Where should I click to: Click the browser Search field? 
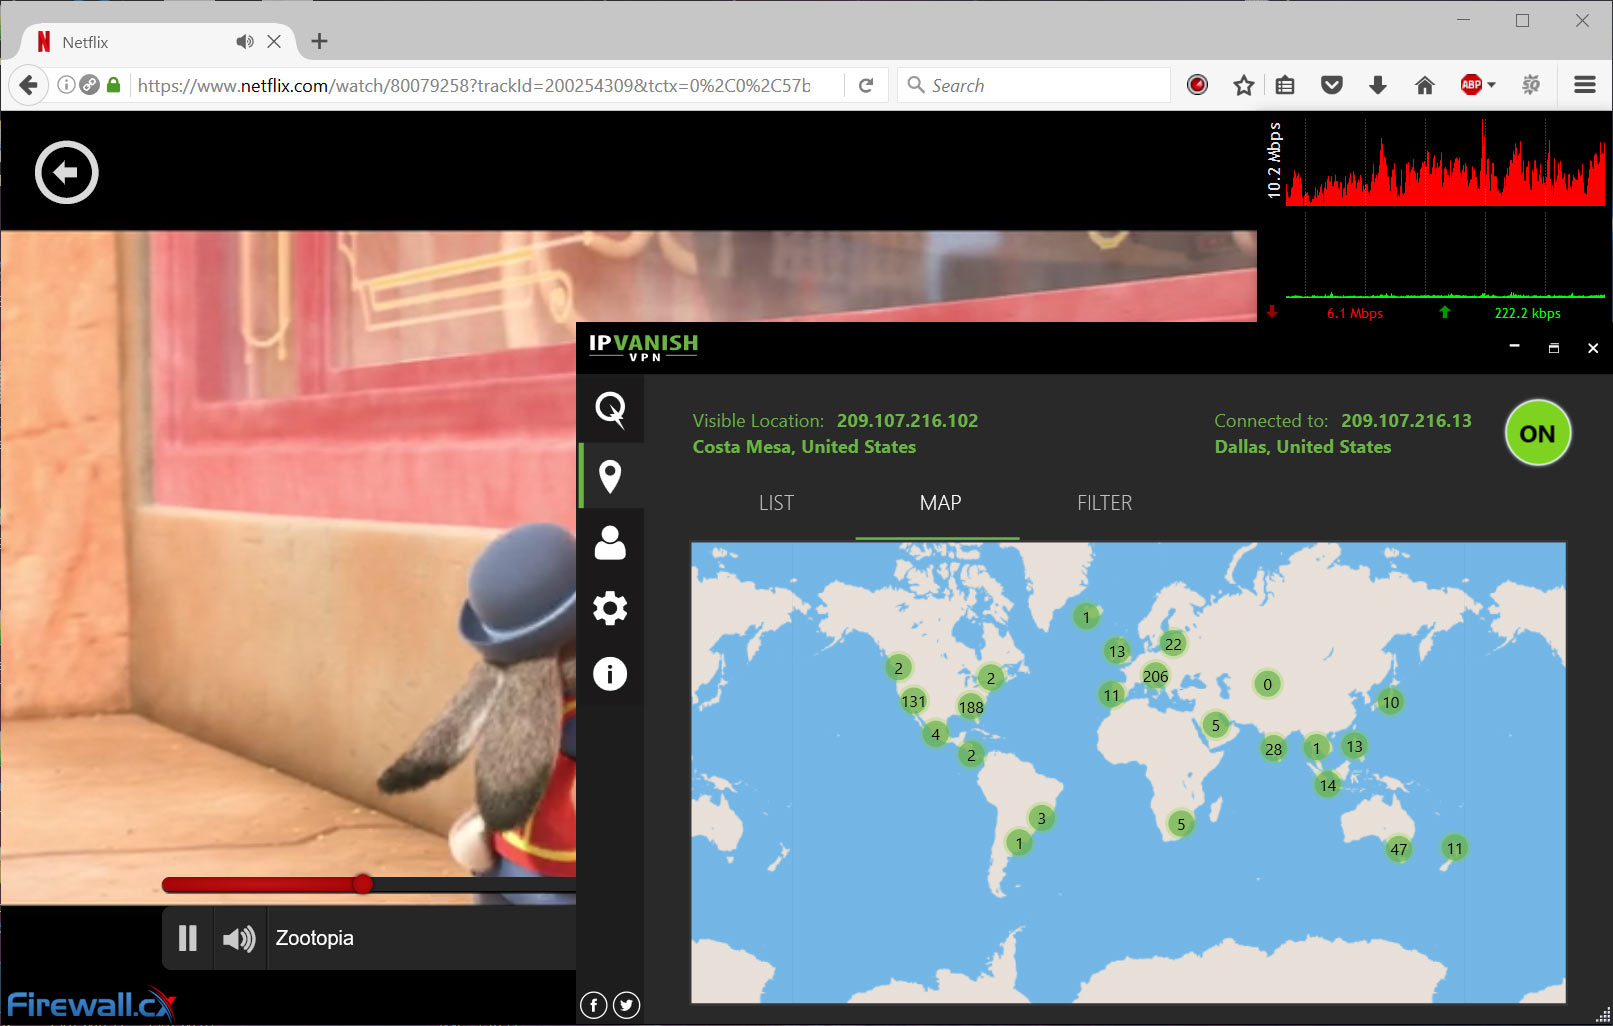1034,85
